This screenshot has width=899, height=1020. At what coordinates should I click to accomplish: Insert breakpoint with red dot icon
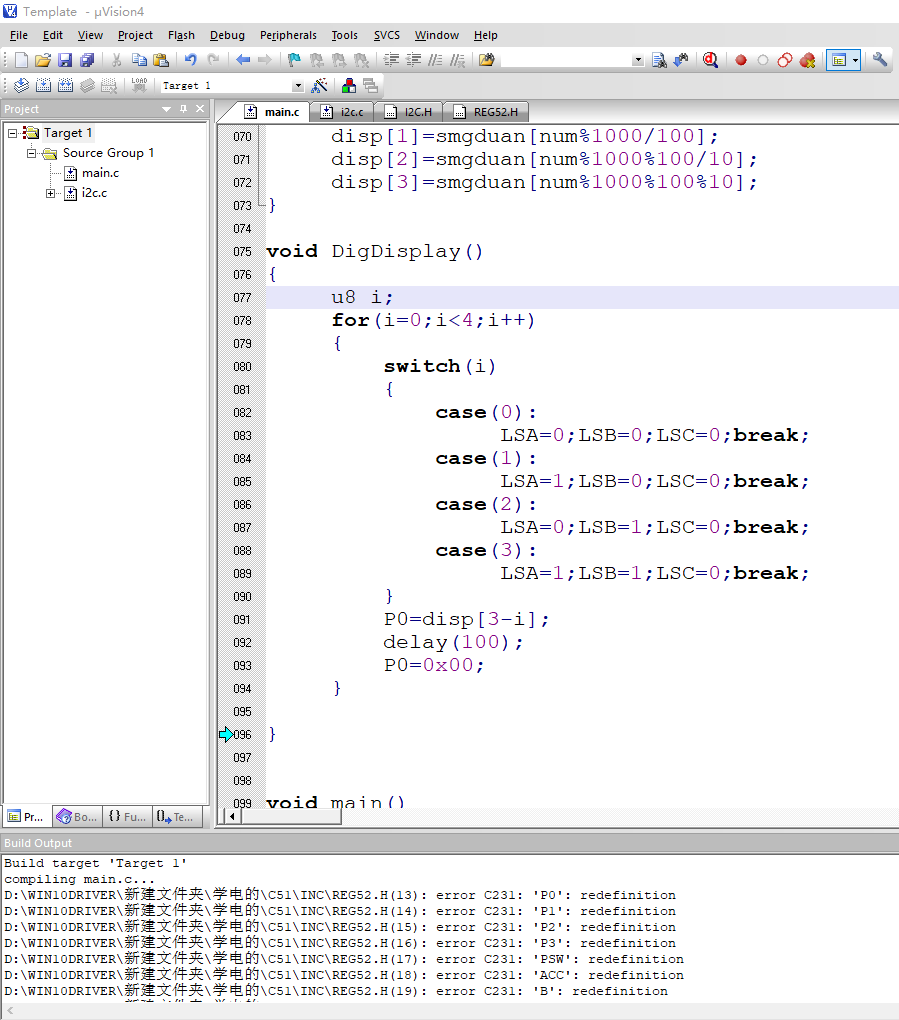pyautogui.click(x=741, y=60)
